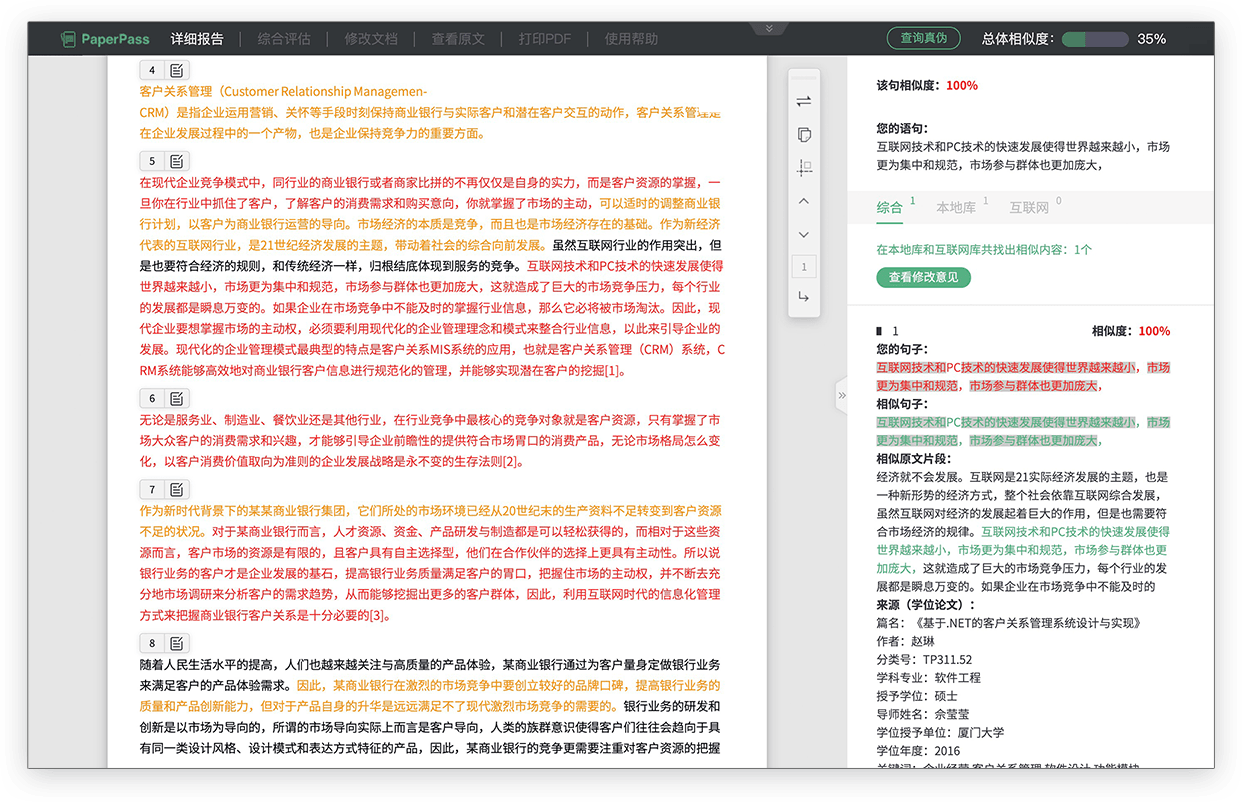Click the highlighted text under 您的句子
Screen dimensions: 1242x802
click(1022, 376)
